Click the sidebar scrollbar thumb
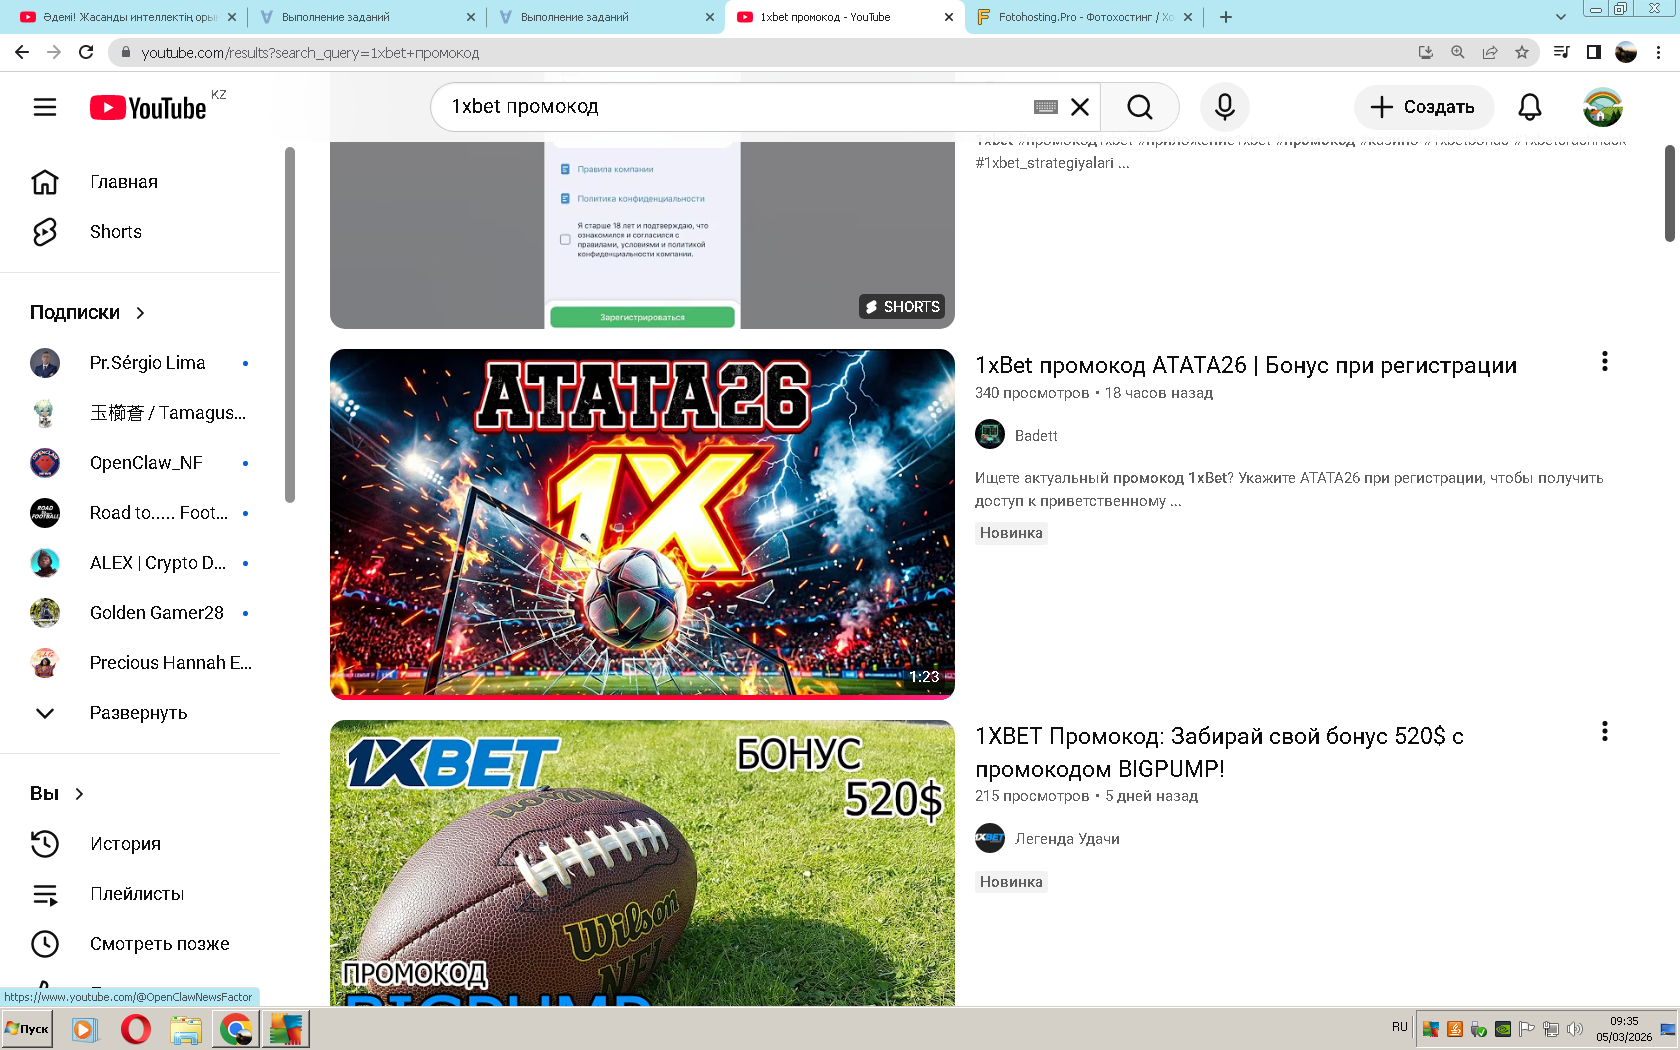 (290, 325)
